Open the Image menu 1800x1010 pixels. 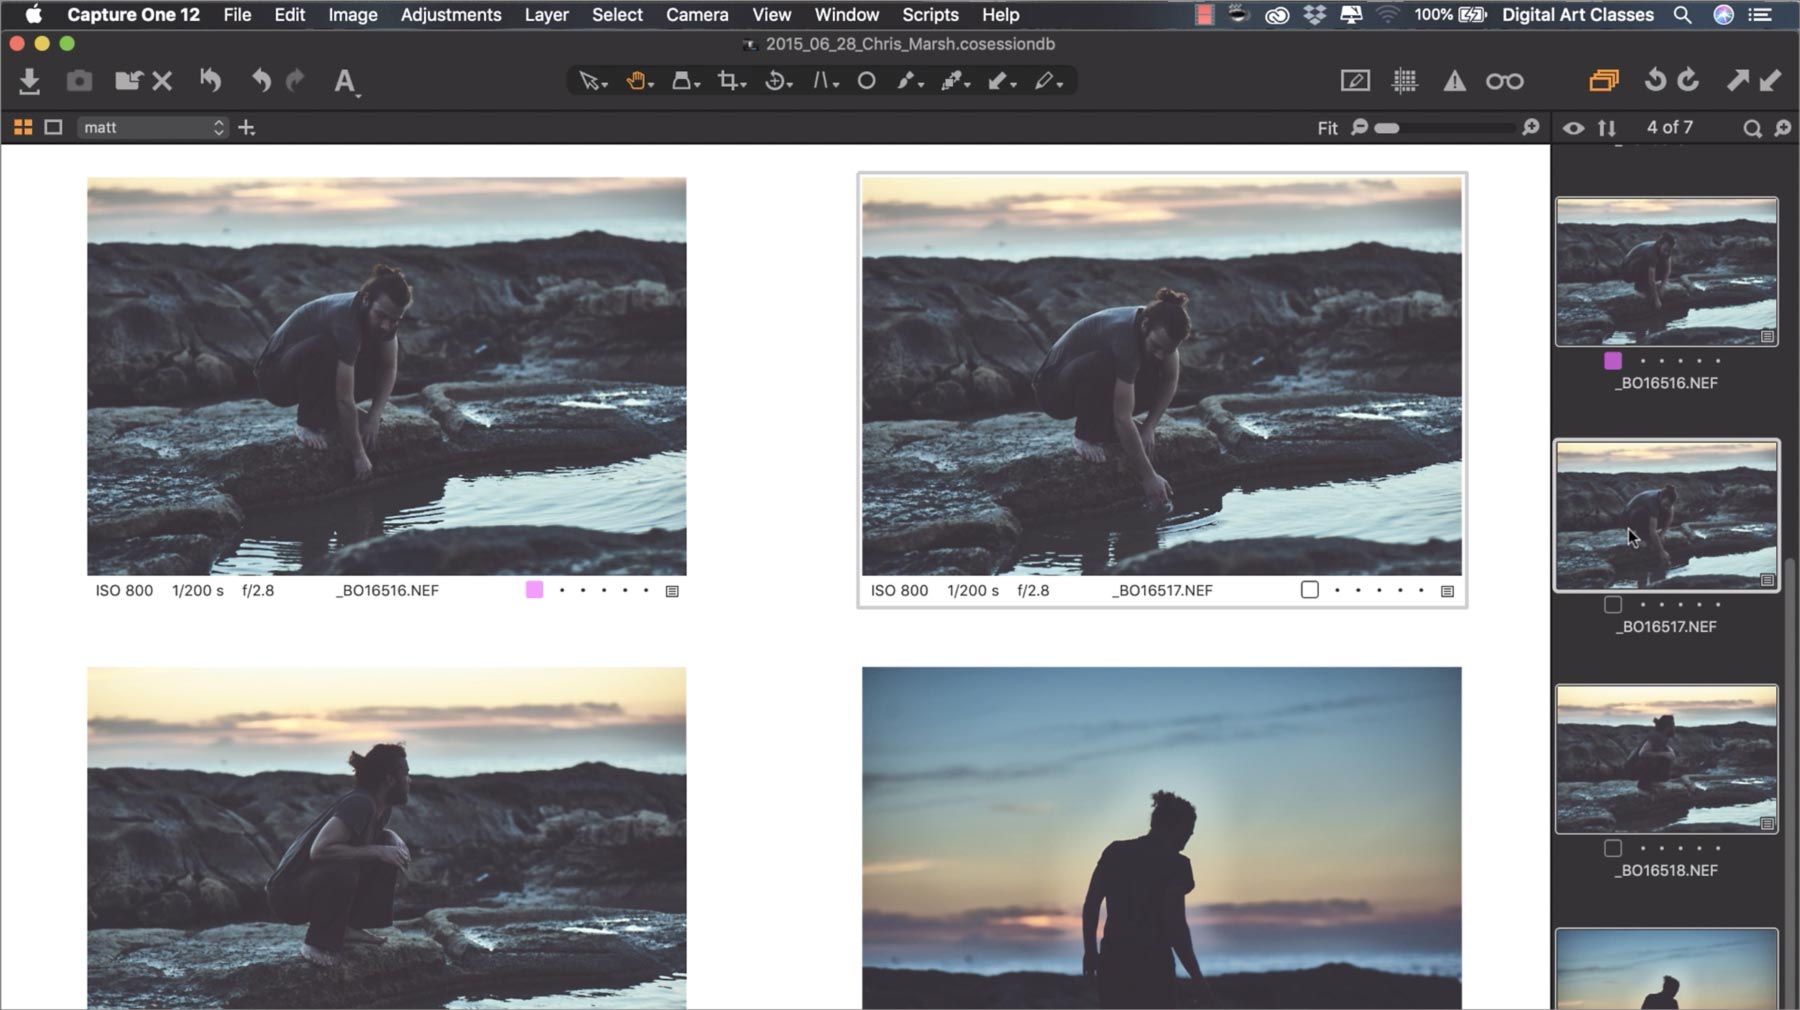353,15
